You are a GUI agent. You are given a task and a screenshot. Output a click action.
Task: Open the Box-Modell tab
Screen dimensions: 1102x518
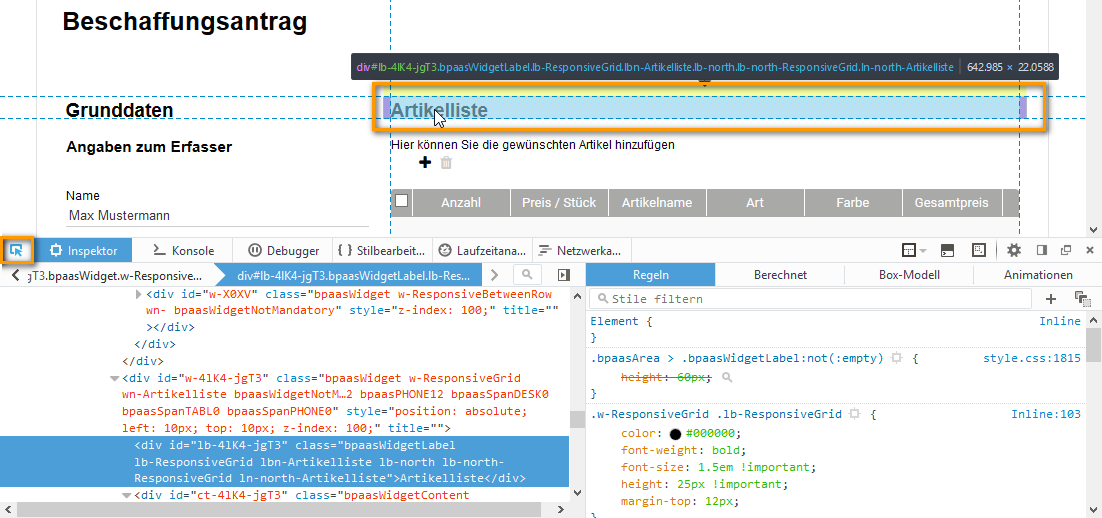coord(908,275)
